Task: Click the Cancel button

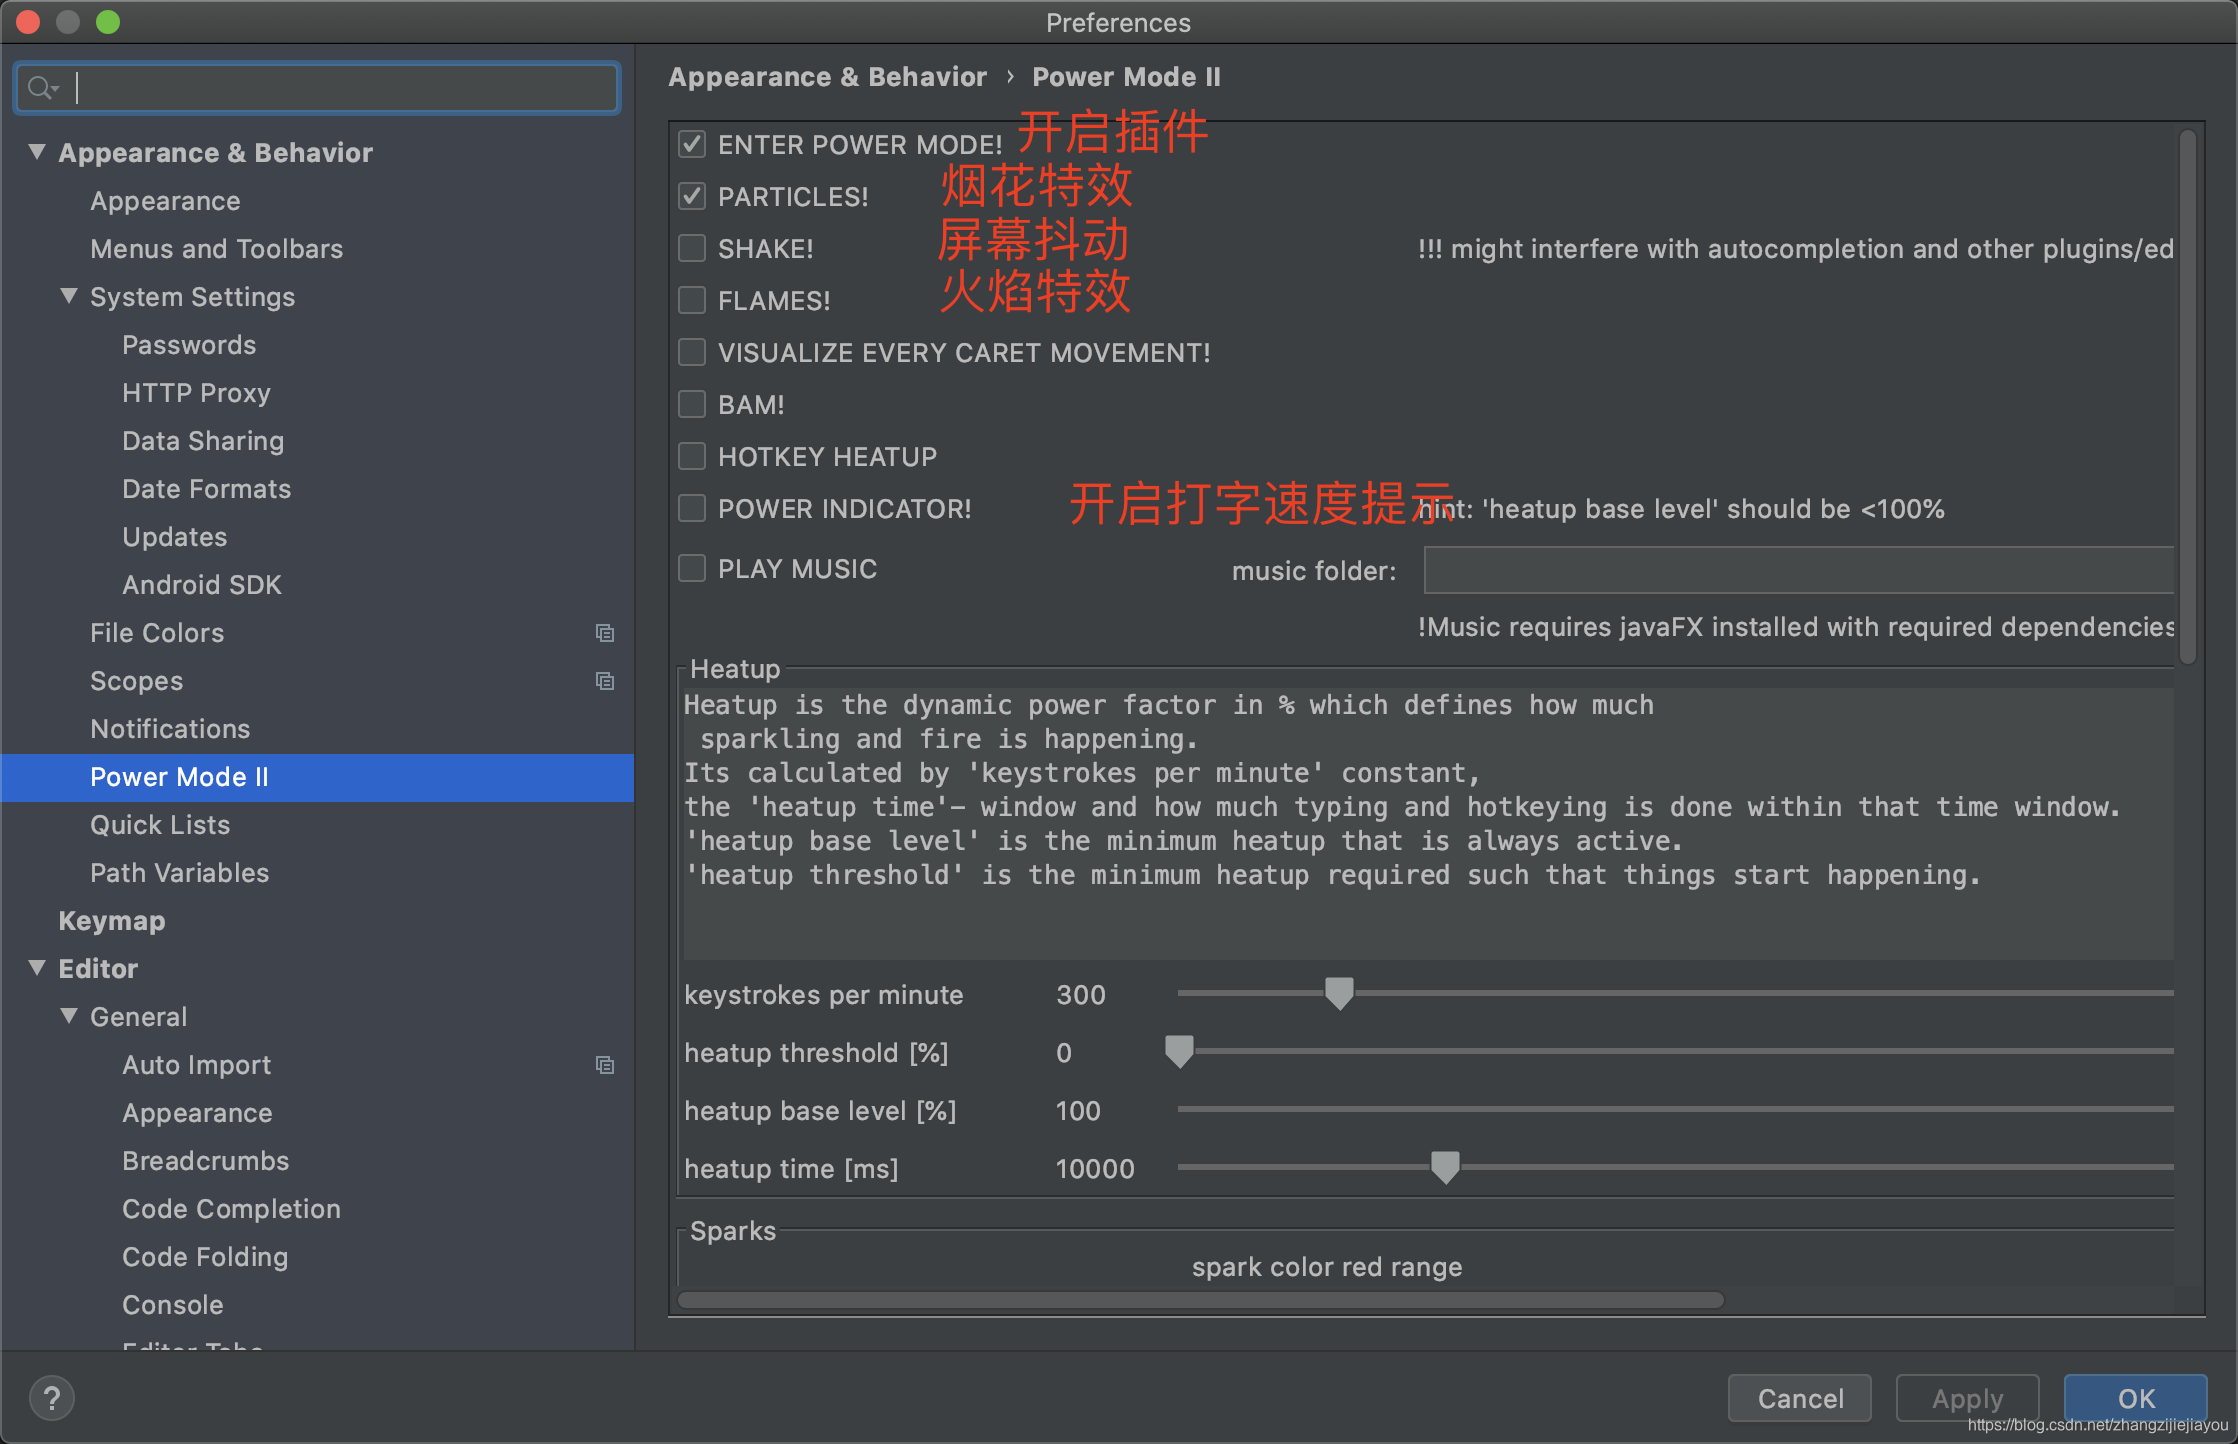Action: pos(1800,1398)
